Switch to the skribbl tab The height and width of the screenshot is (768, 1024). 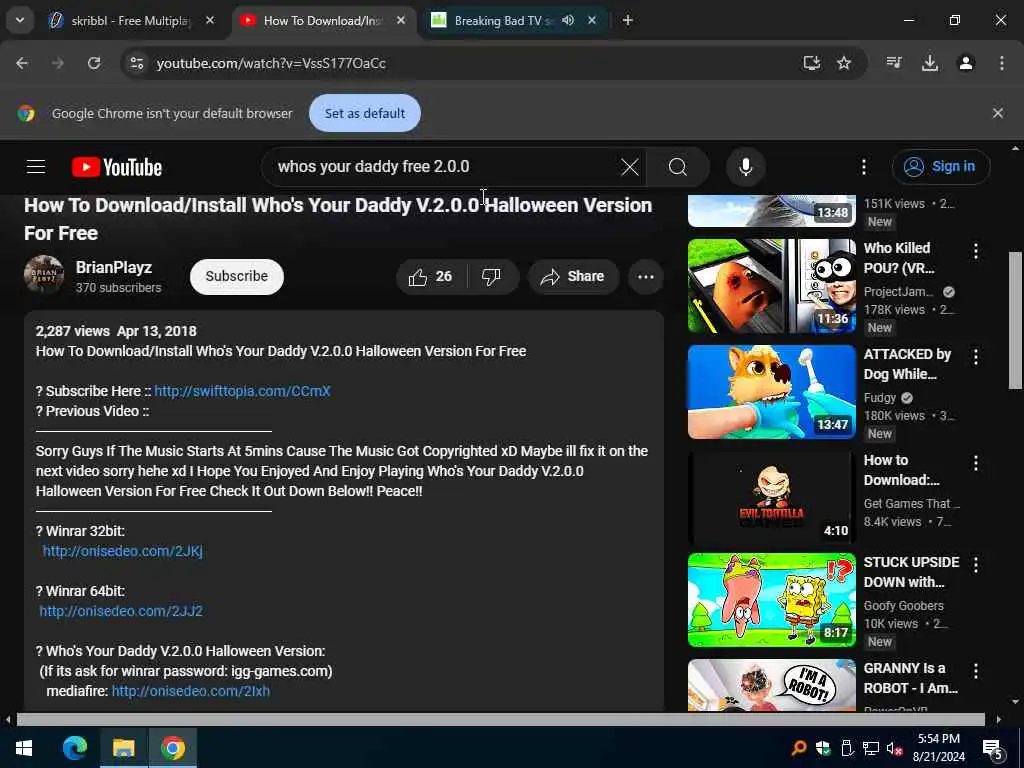pos(129,21)
